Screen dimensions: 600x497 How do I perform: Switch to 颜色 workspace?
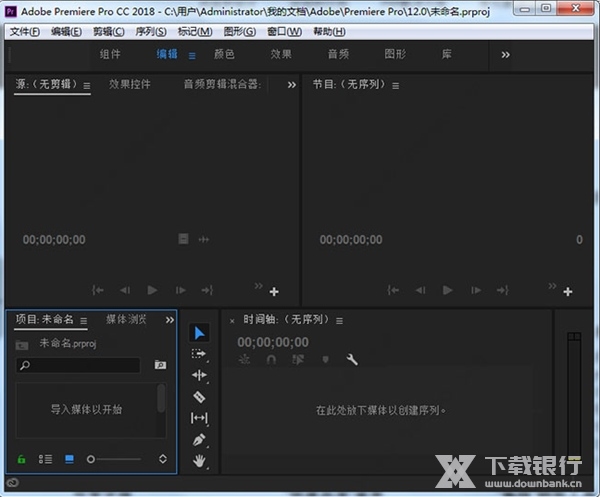pos(224,54)
